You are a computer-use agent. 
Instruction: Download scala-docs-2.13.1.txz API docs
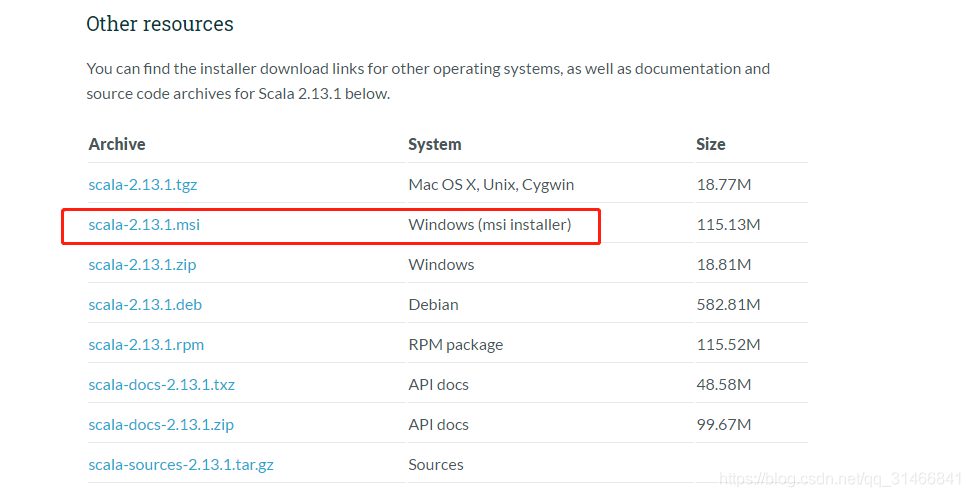pyautogui.click(x=161, y=385)
